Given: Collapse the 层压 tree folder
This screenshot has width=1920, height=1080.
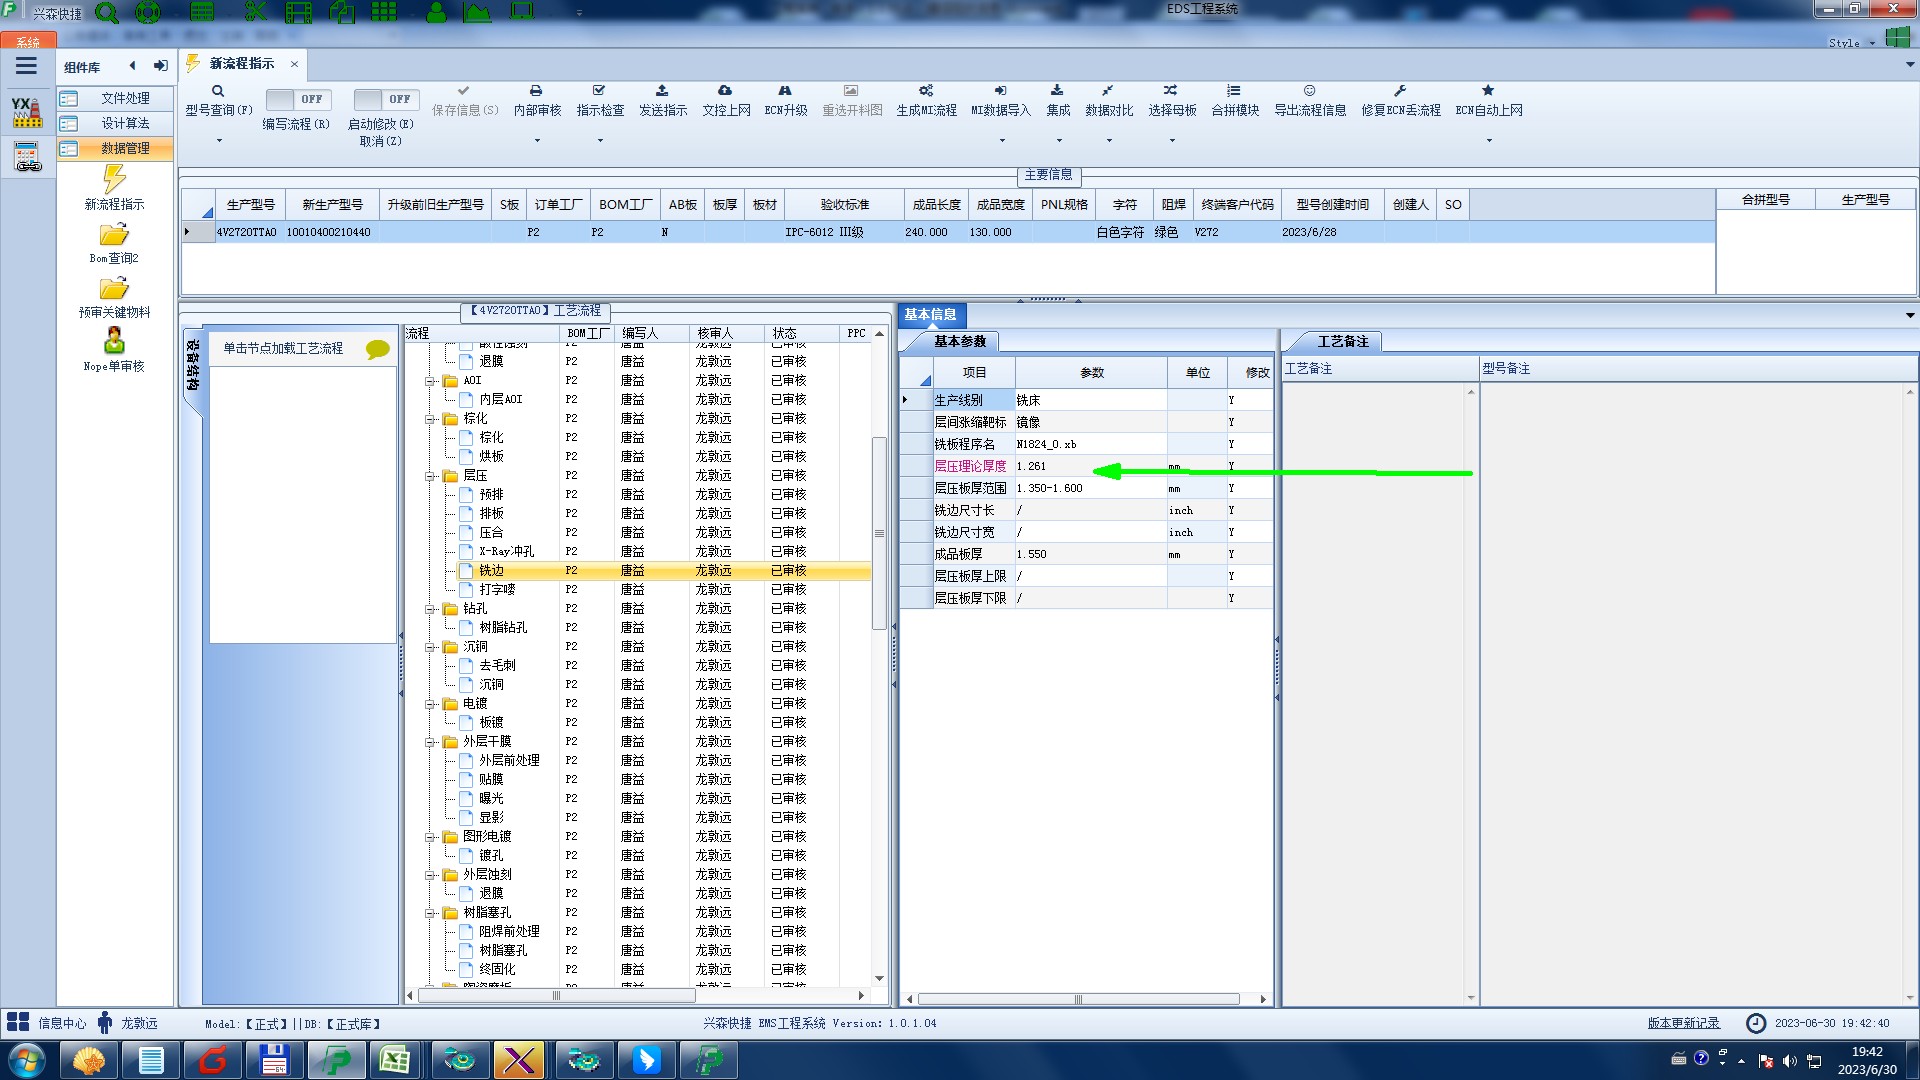Looking at the screenshot, I should [x=430, y=476].
